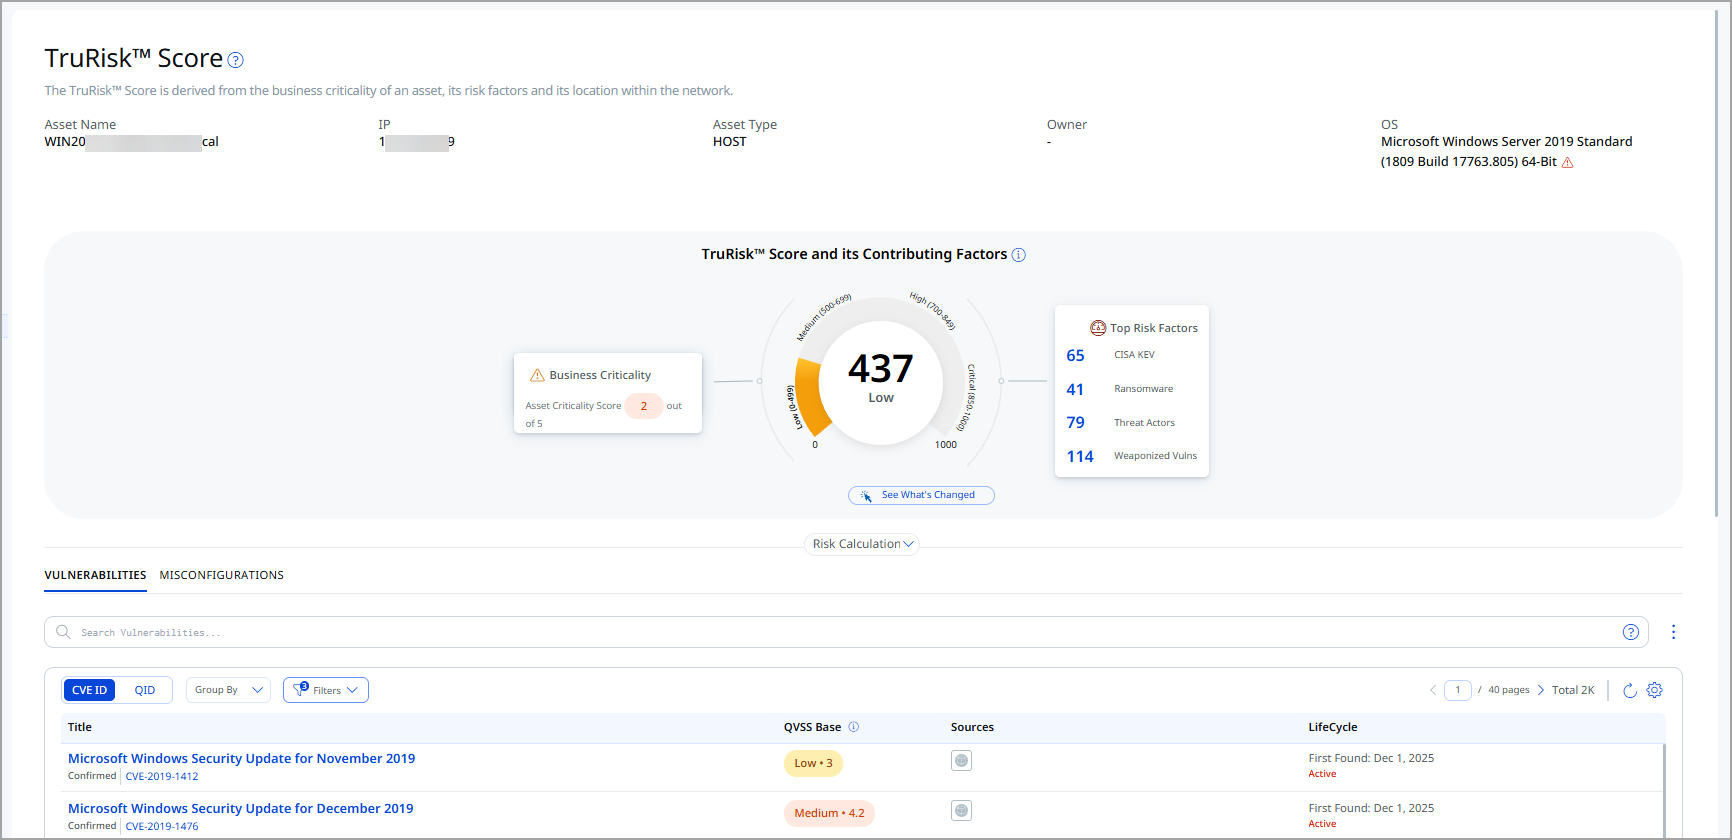The width and height of the screenshot is (1732, 840).
Task: Click the Total 2K text
Action: pos(1573,690)
